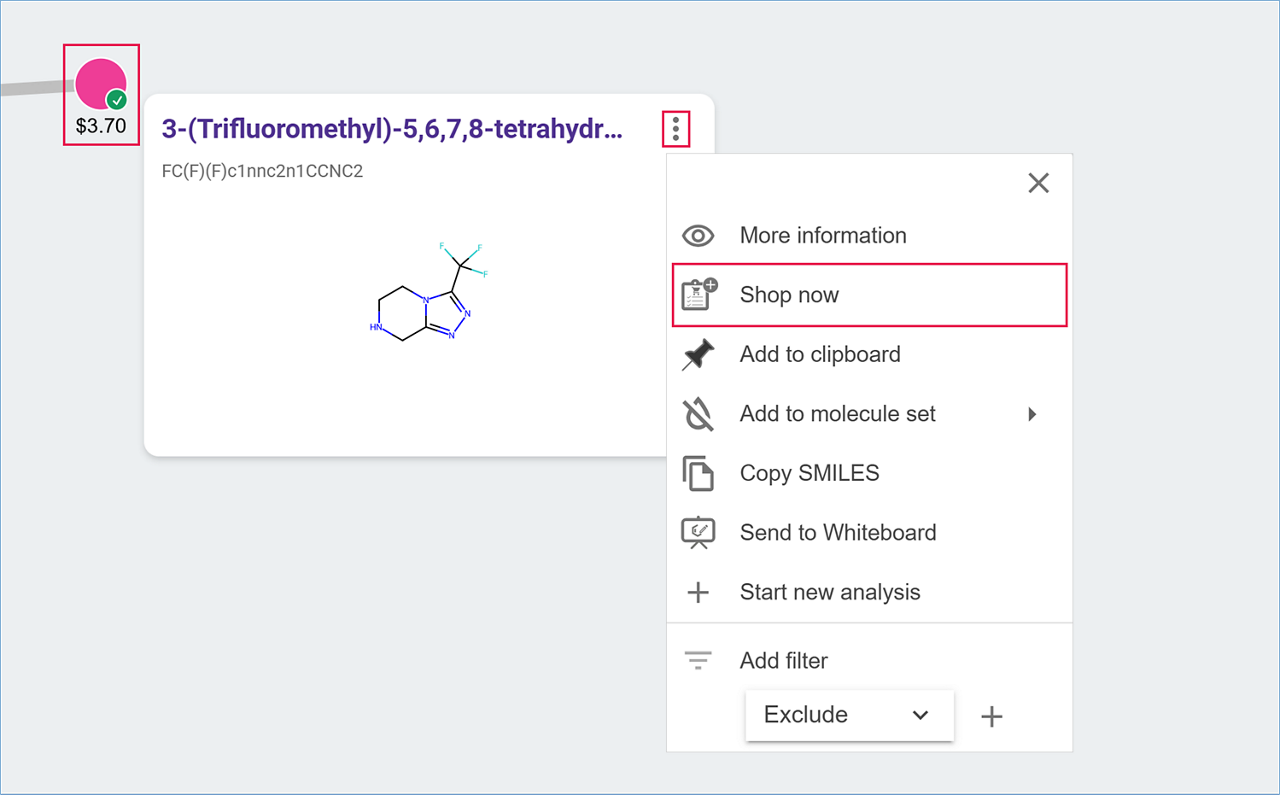Close the context menu with the X
Screen dimensions: 1280x795
[1038, 183]
